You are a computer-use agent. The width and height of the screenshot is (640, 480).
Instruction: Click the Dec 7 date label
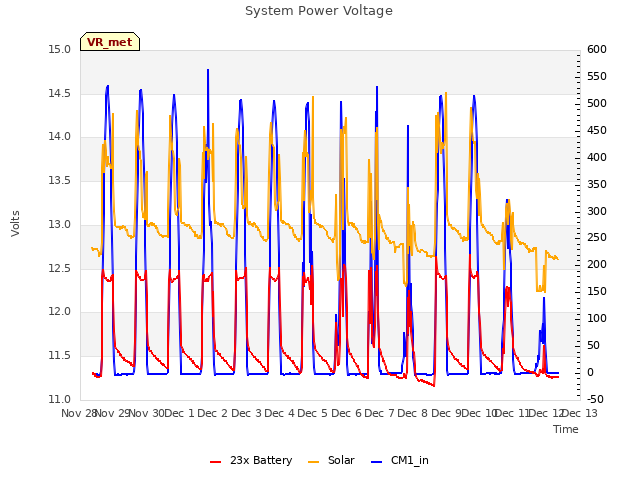point(380,413)
